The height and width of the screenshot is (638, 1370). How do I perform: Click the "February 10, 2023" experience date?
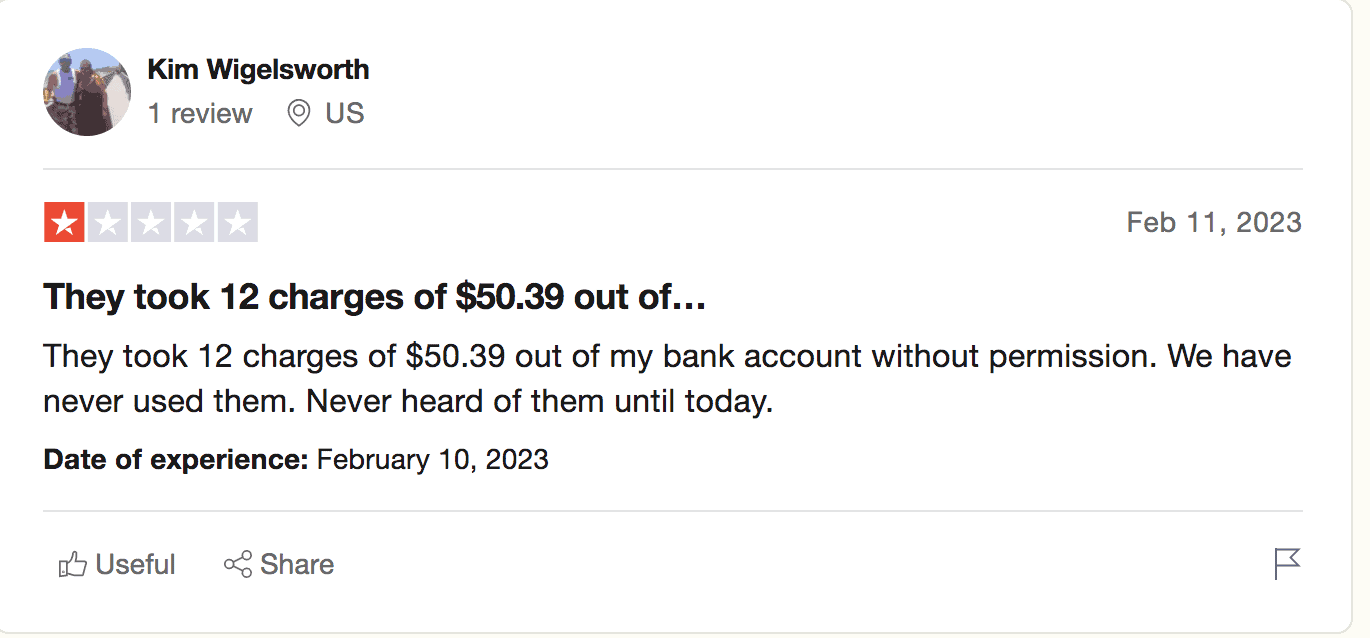click(432, 460)
